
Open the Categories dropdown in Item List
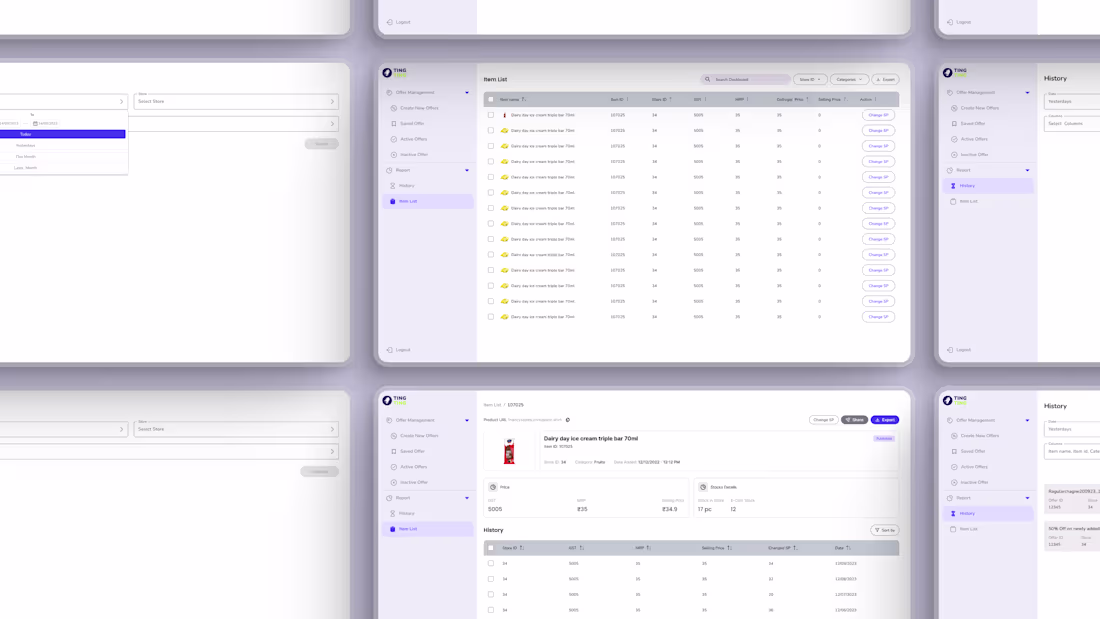click(x=850, y=79)
